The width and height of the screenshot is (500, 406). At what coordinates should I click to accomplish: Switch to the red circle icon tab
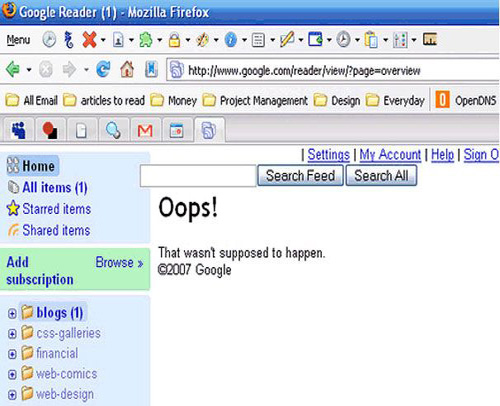point(50,130)
